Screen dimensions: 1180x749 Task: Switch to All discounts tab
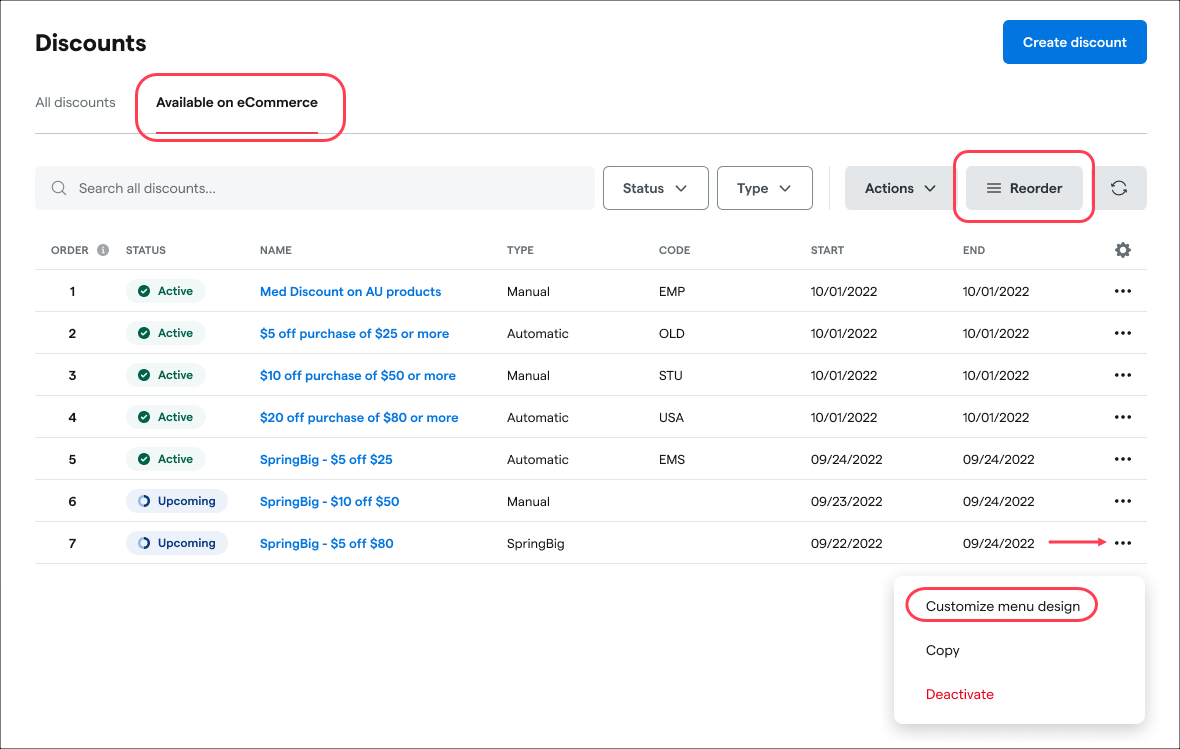pos(75,102)
